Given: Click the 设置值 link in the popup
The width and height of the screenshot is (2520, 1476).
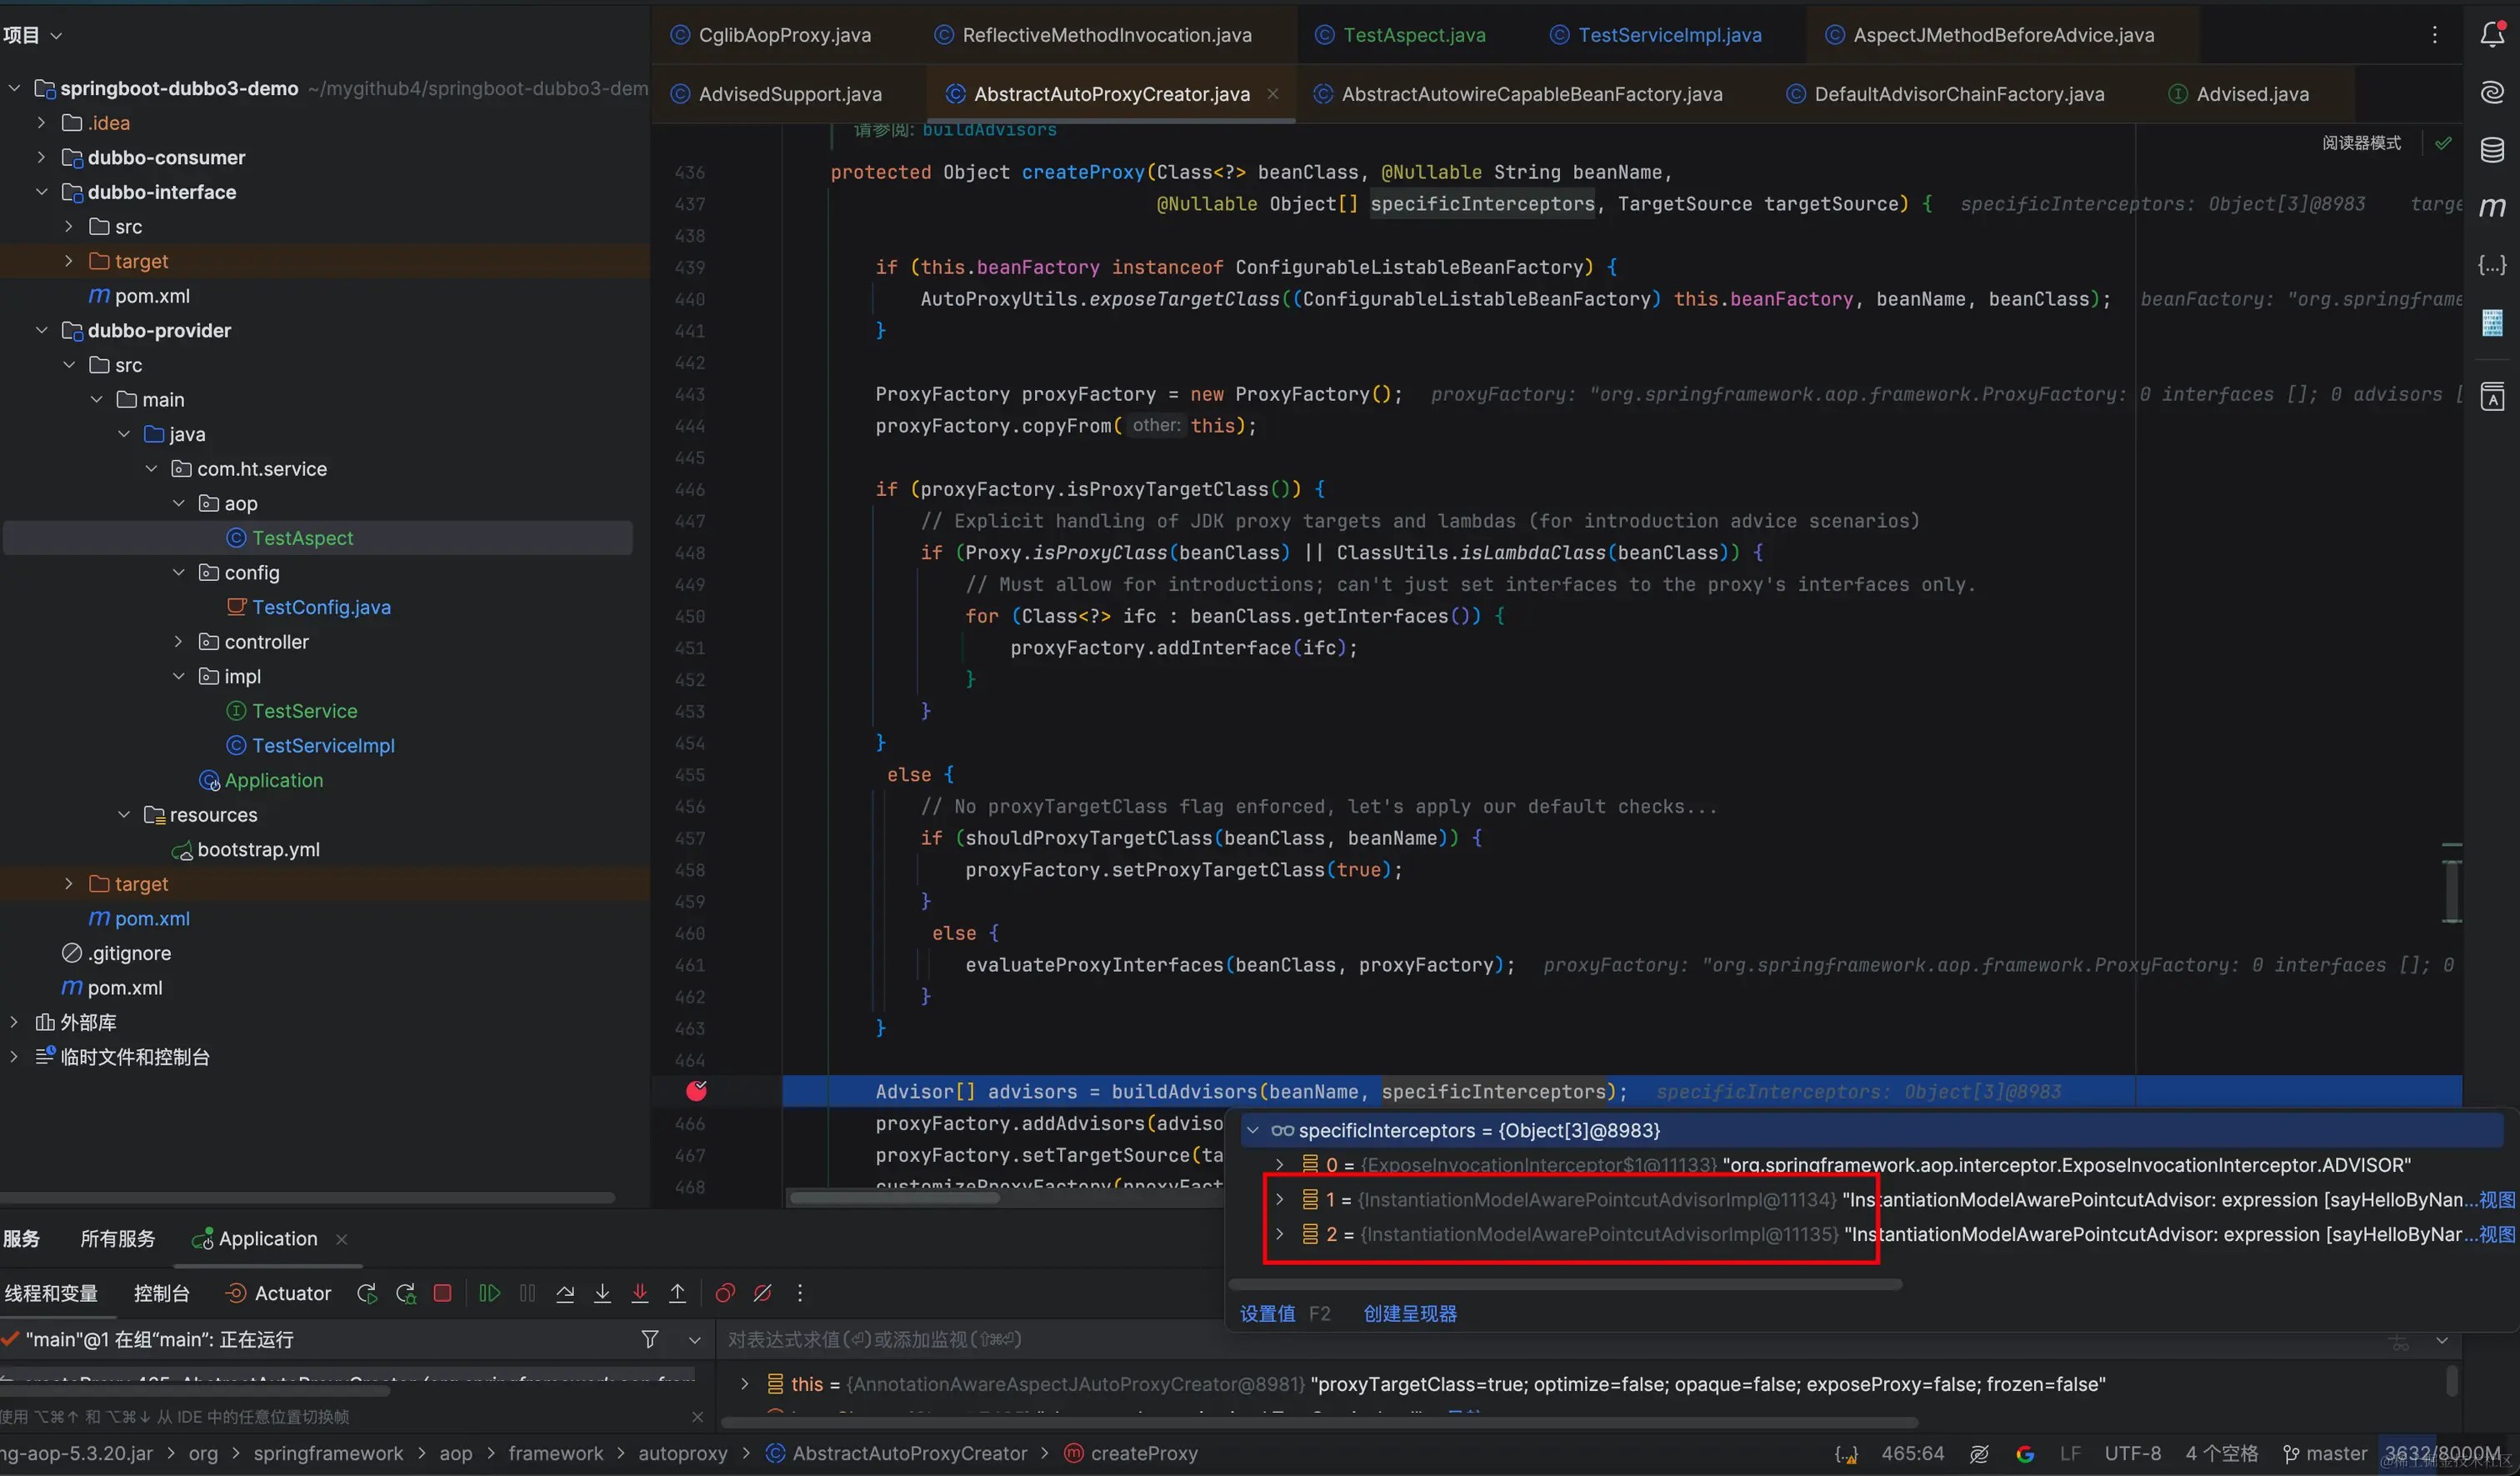Looking at the screenshot, I should click(x=1267, y=1313).
